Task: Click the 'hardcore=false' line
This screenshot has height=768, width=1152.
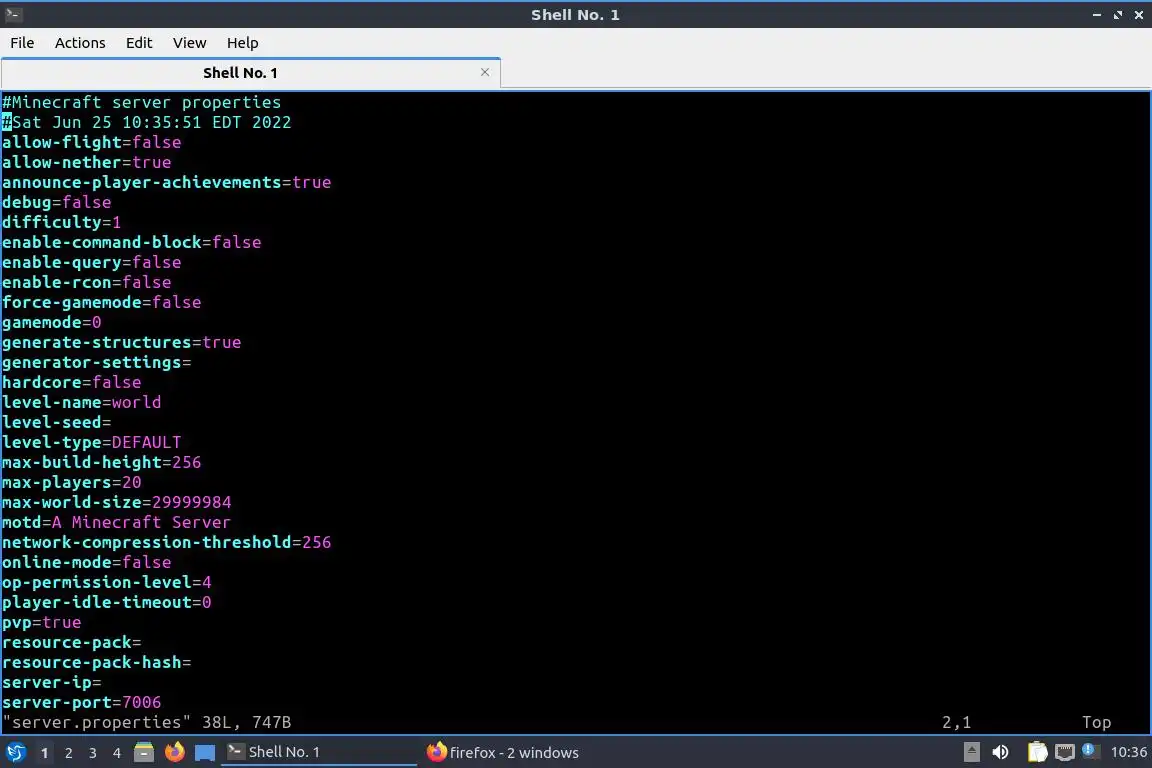Action: tap(72, 381)
